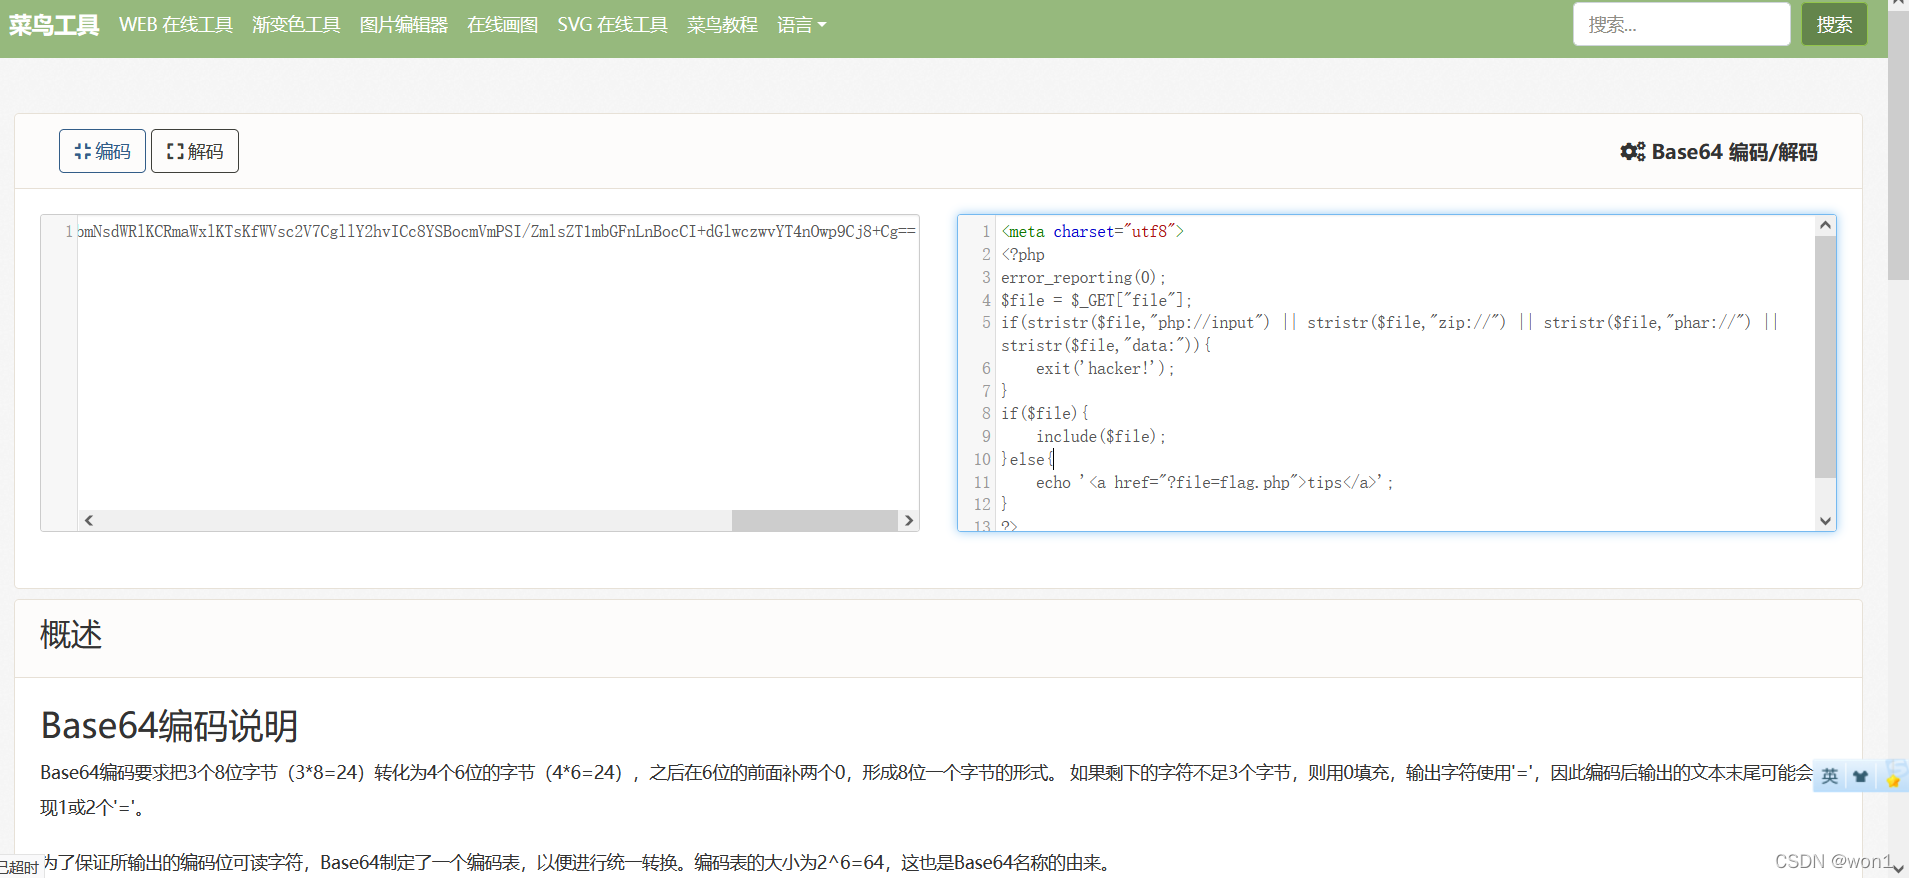Go to 图片编辑器 in navigation bar

[x=404, y=25]
